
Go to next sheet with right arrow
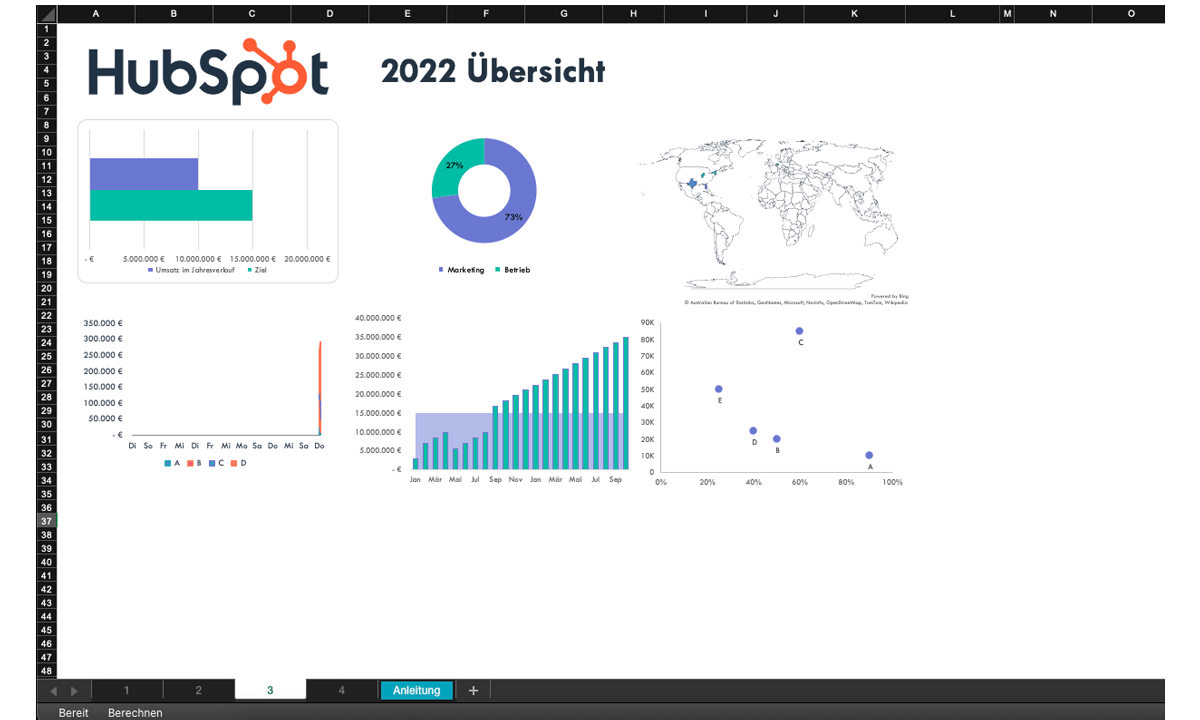click(x=74, y=690)
